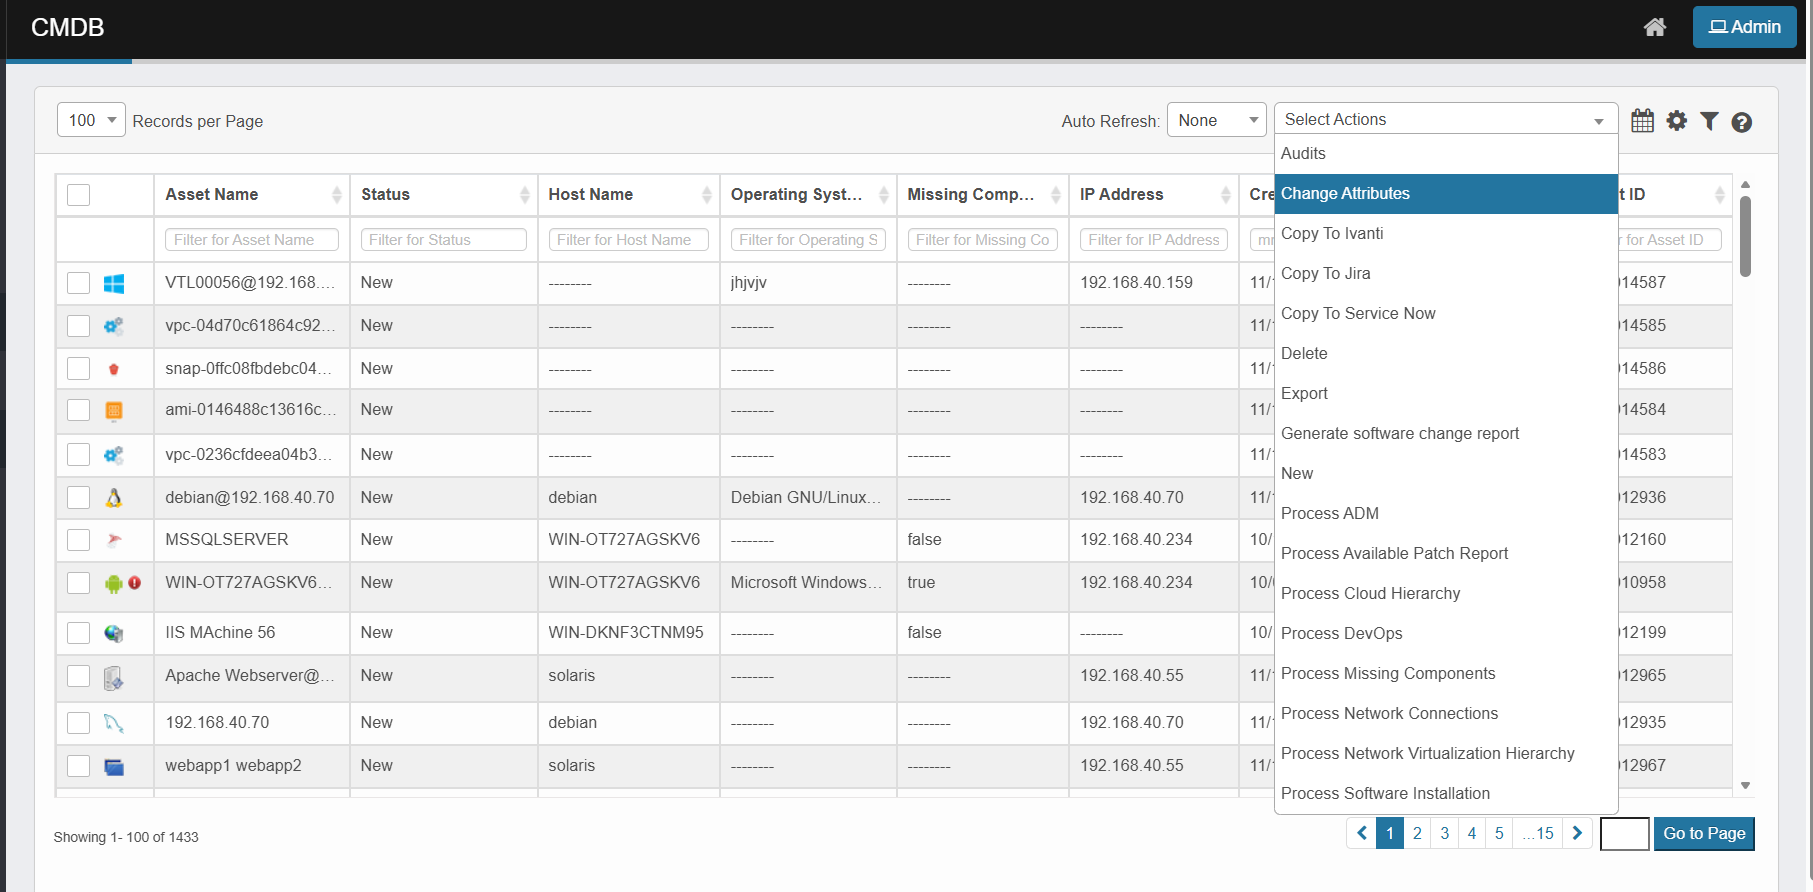Image resolution: width=1813 pixels, height=892 pixels.
Task: Click the Windows icon beside the VTL00056 asset
Action: (x=114, y=283)
